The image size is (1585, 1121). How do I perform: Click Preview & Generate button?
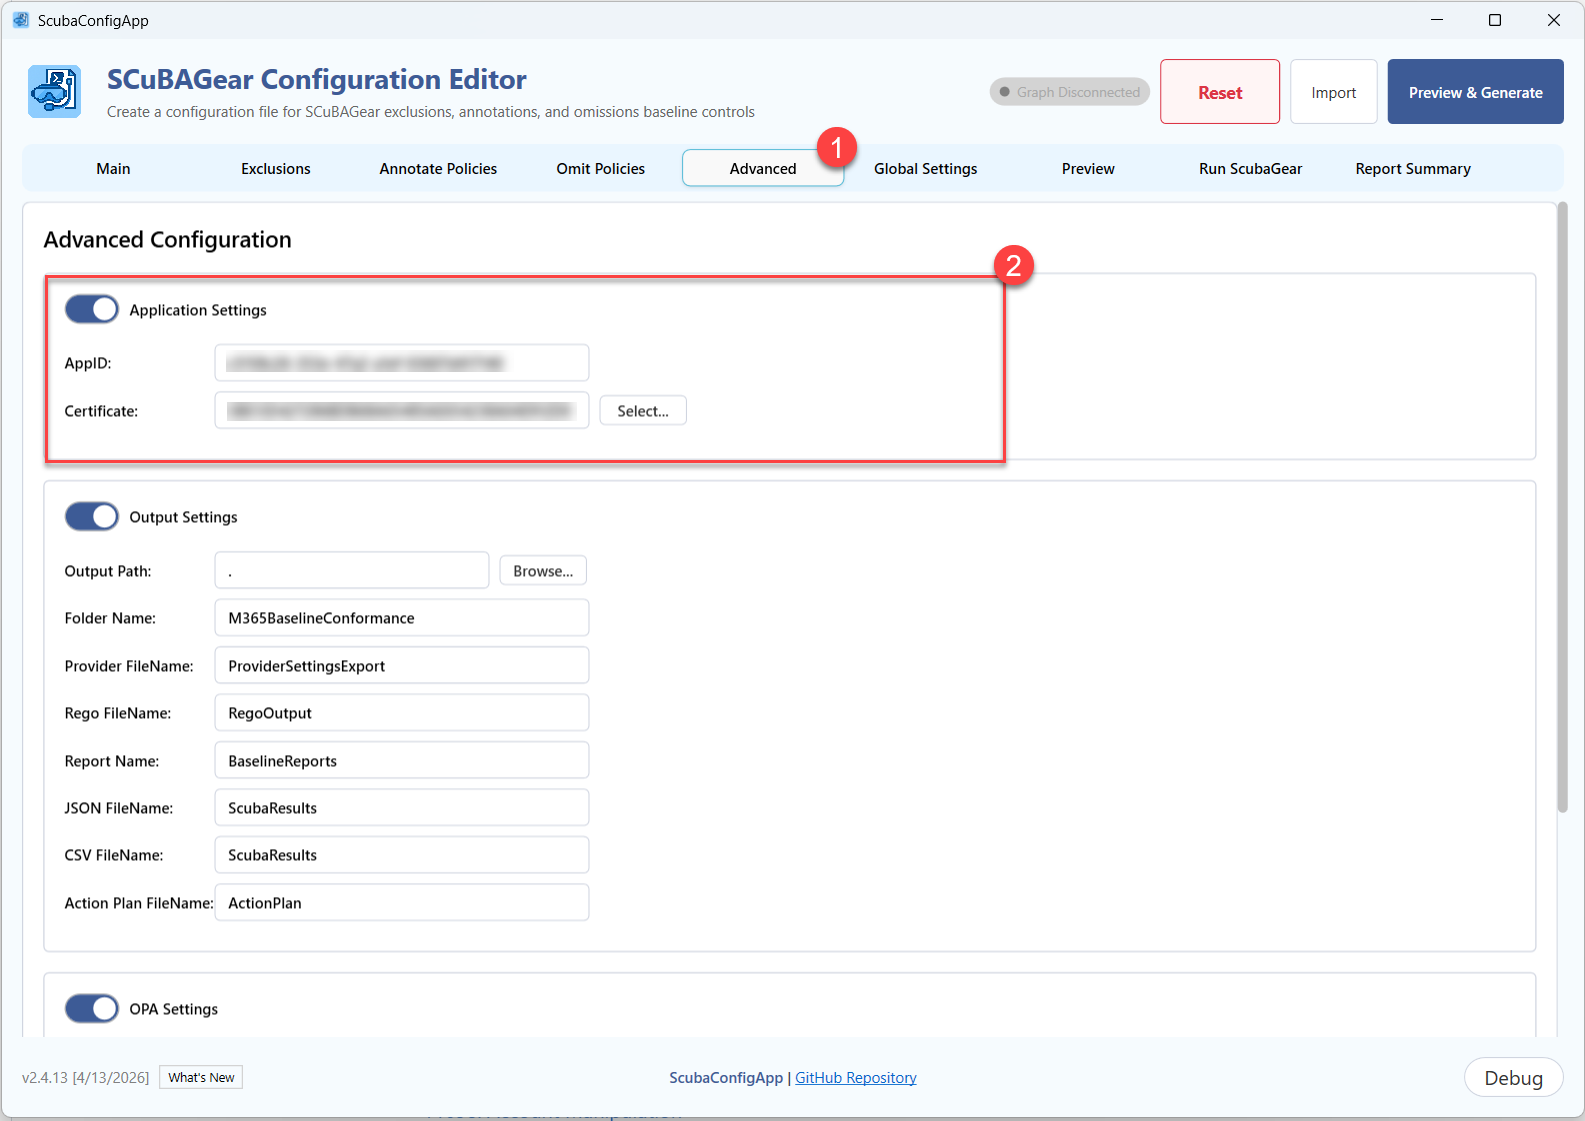pos(1475,92)
